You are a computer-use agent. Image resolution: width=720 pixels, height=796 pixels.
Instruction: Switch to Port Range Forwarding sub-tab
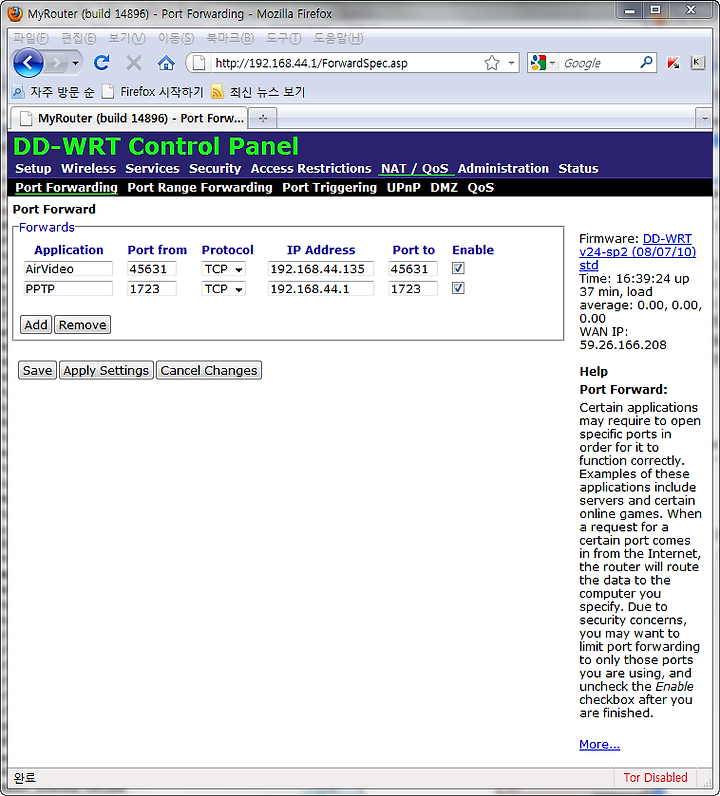(x=200, y=187)
